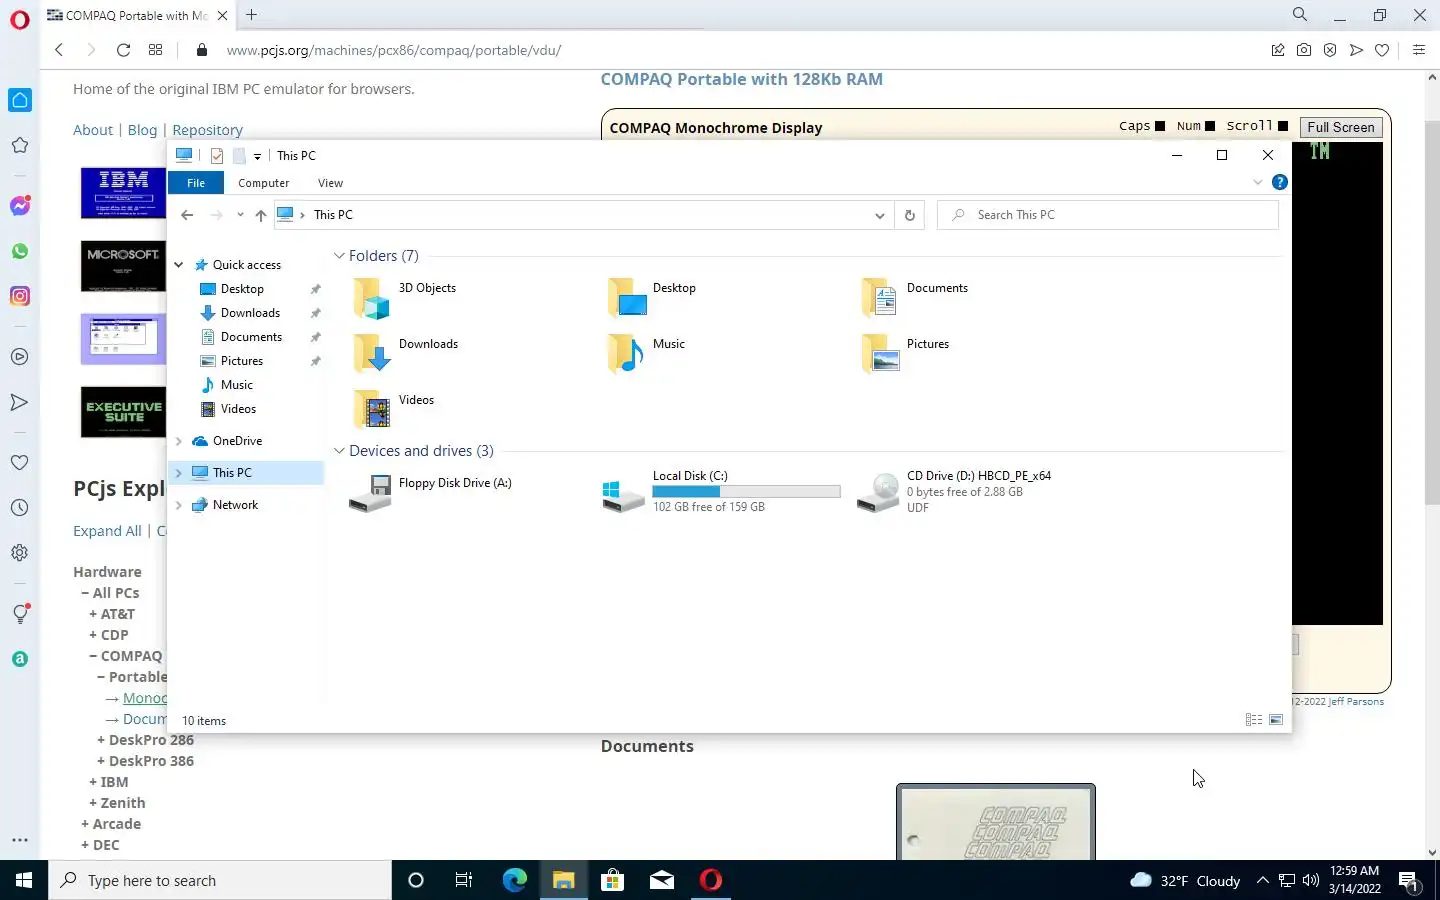Select Downloads under Quick access
The width and height of the screenshot is (1440, 900).
(250, 313)
